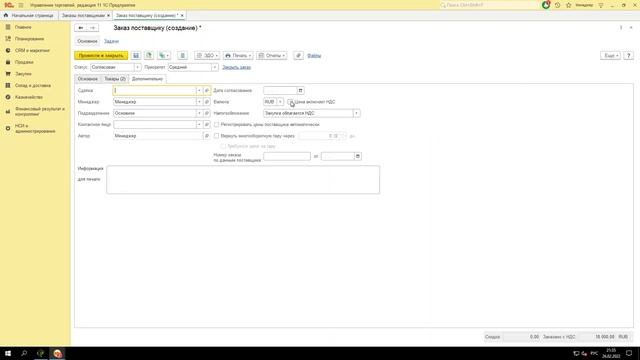The width and height of the screenshot is (640, 360).
Task: Switch to Начальная страница tab
Action: tap(29, 15)
